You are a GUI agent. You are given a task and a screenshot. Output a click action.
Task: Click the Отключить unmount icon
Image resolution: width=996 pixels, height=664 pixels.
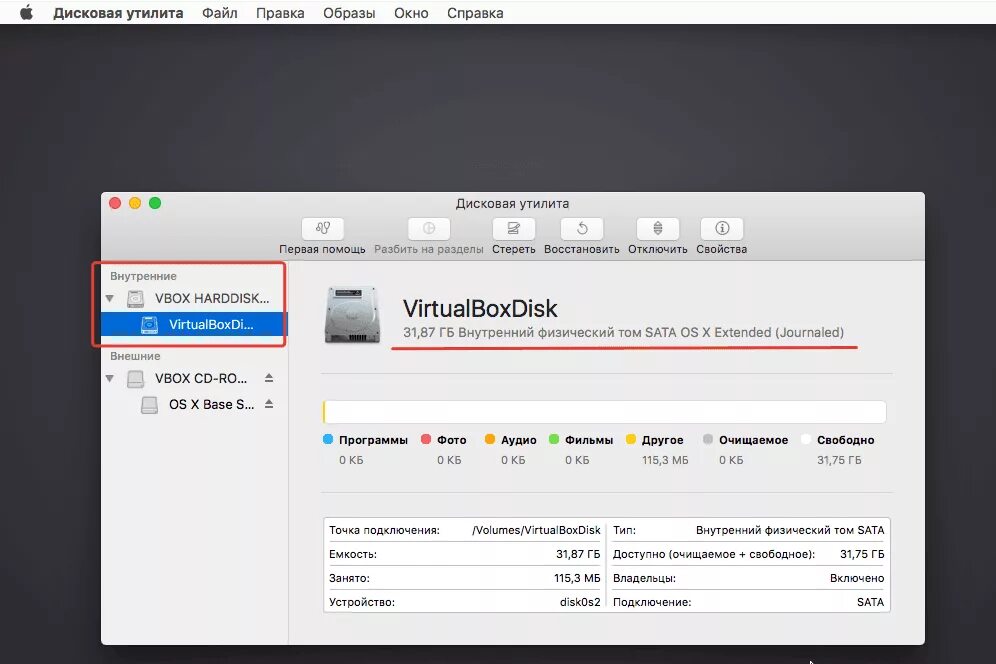tap(657, 228)
